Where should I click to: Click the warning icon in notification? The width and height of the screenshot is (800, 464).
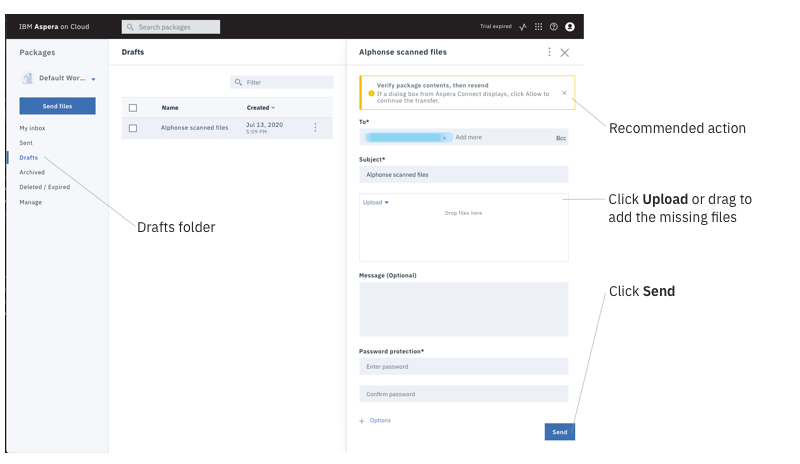(371, 93)
